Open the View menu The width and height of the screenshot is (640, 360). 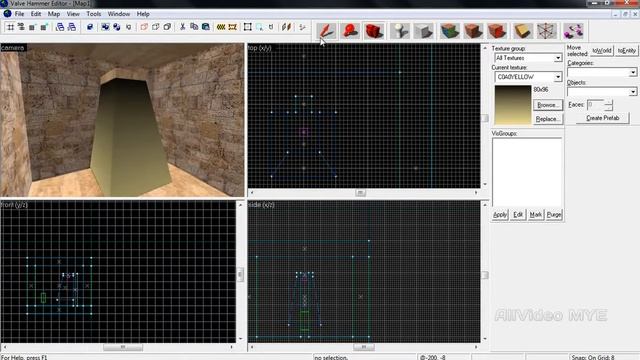point(73,14)
